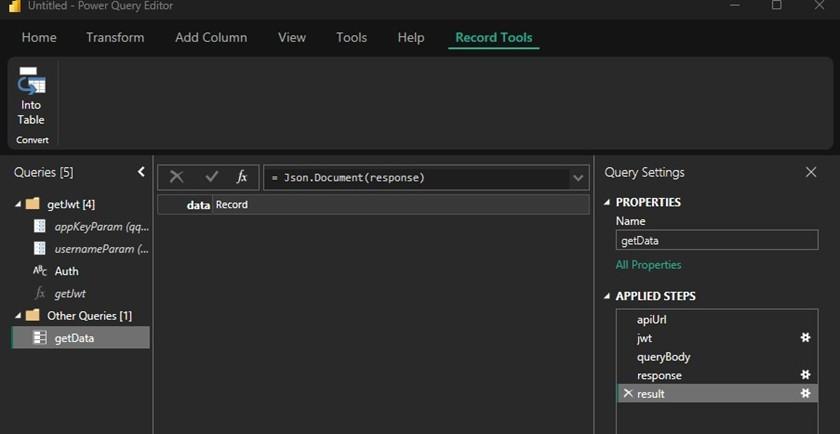The width and height of the screenshot is (840, 434).
Task: Open settings gear for jwt step
Action: pos(805,338)
